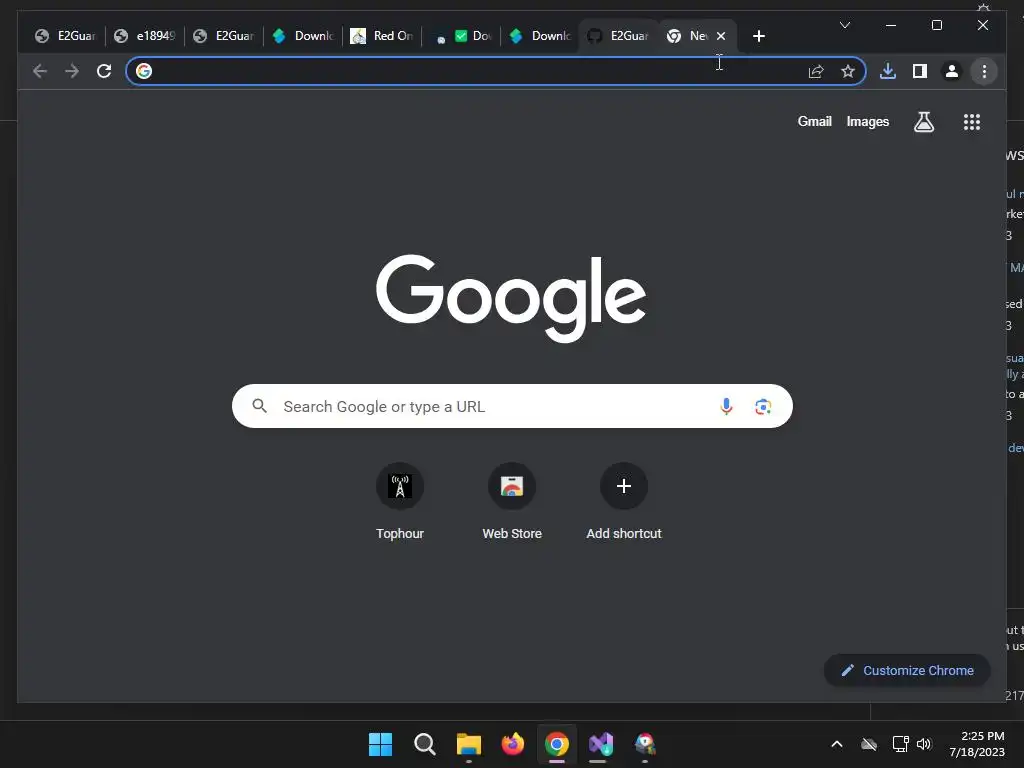
Task: Click the Chrome taskbar icon
Action: pyautogui.click(x=556, y=744)
